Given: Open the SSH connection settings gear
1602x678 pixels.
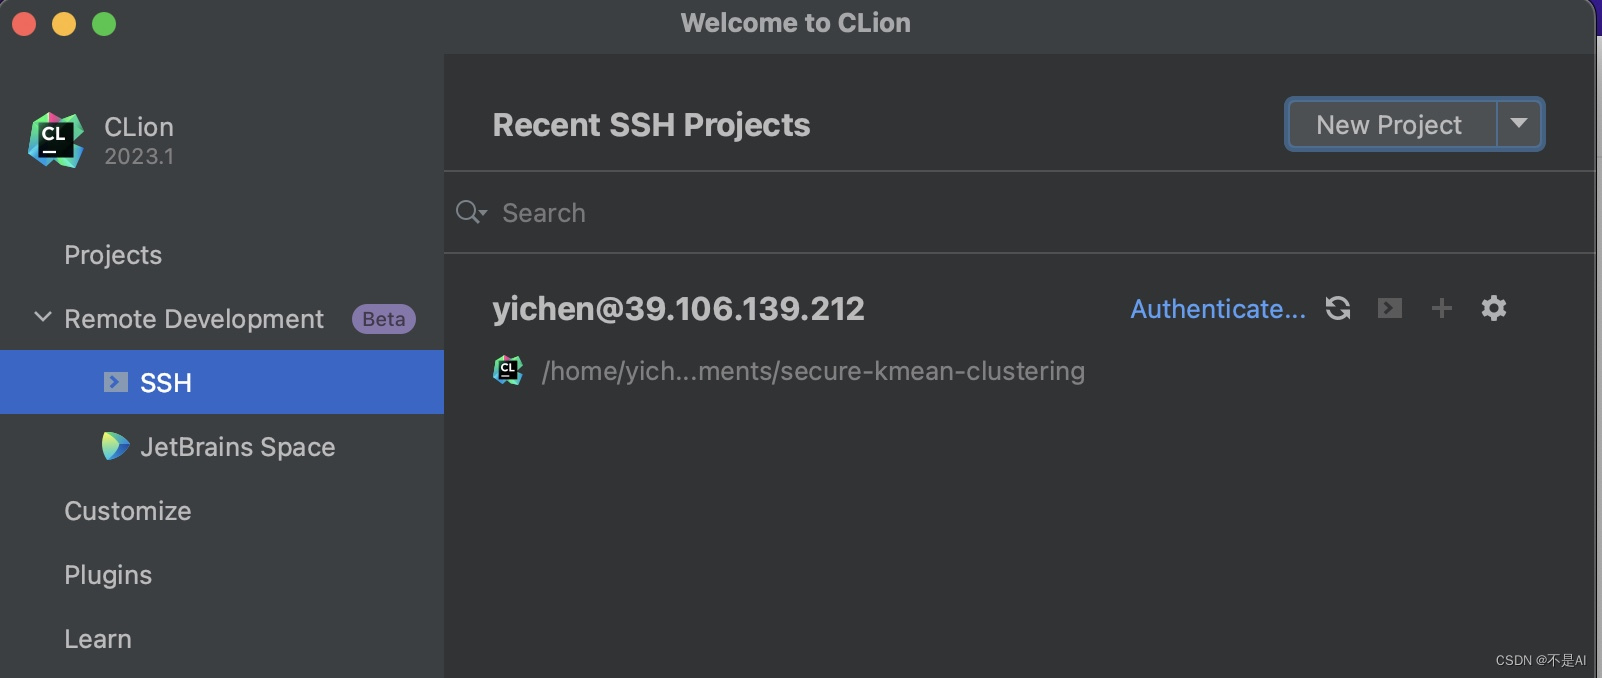Looking at the screenshot, I should click(x=1493, y=308).
